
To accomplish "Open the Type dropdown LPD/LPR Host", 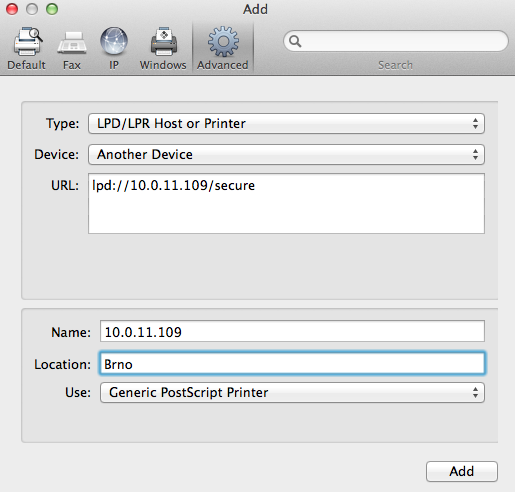I will [x=286, y=124].
